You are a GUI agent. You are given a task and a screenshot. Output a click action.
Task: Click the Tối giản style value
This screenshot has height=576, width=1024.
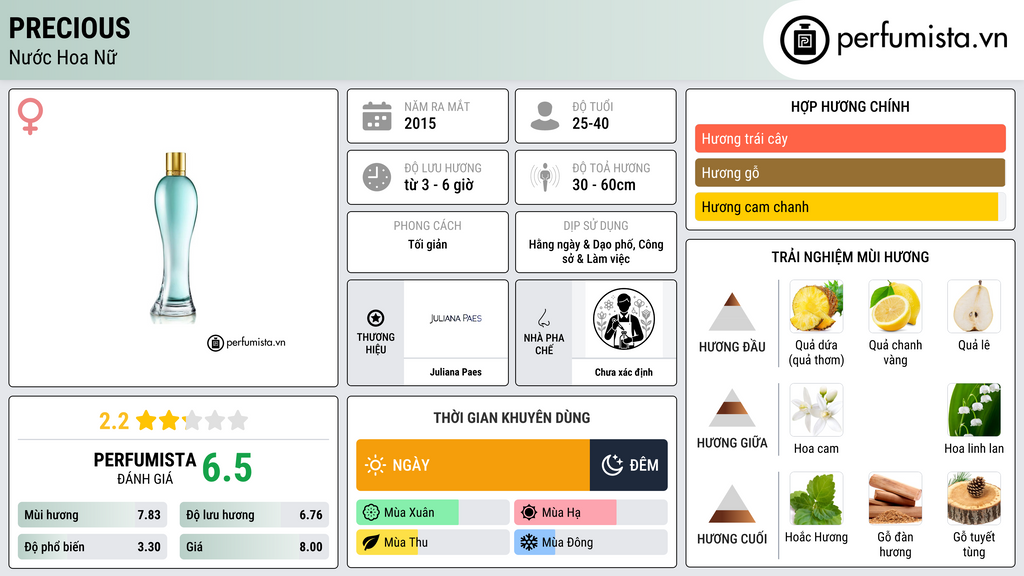tap(428, 244)
